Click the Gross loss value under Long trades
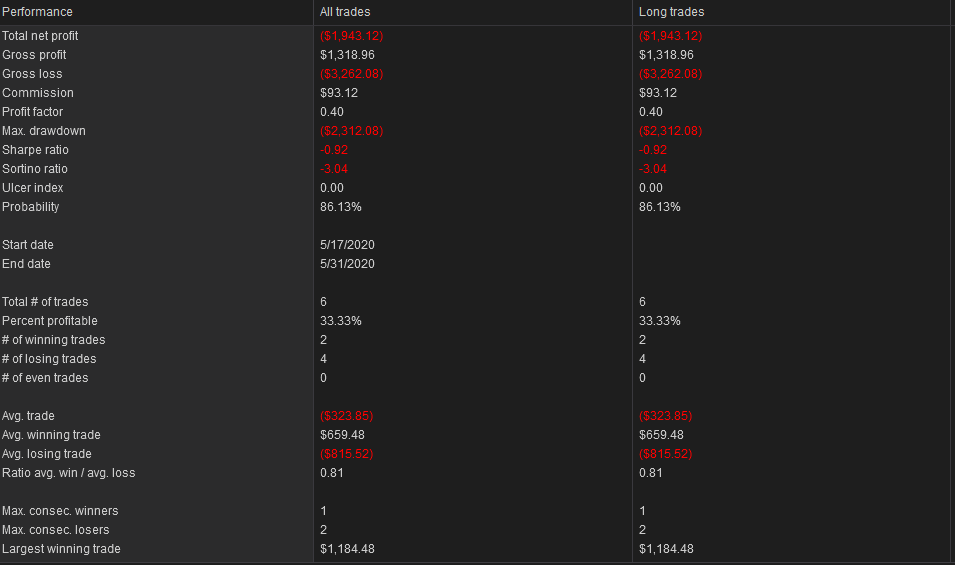Image resolution: width=955 pixels, height=565 pixels. tap(670, 74)
